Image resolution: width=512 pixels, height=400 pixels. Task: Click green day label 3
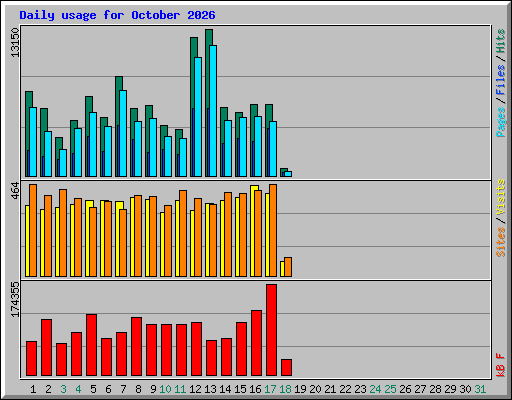click(63, 389)
